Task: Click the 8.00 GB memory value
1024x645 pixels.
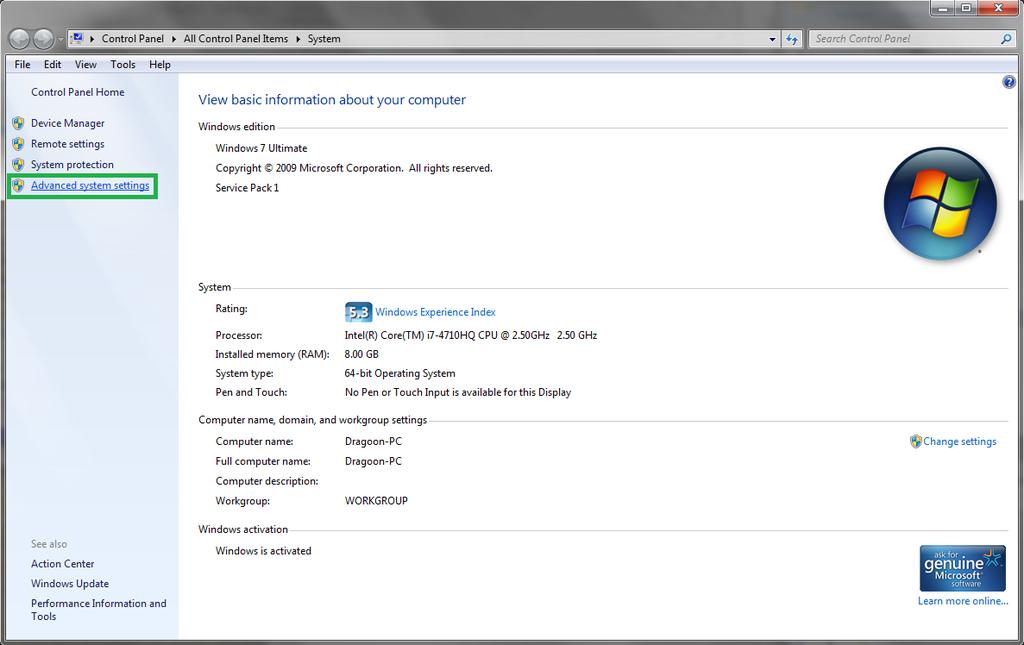Action: [362, 354]
